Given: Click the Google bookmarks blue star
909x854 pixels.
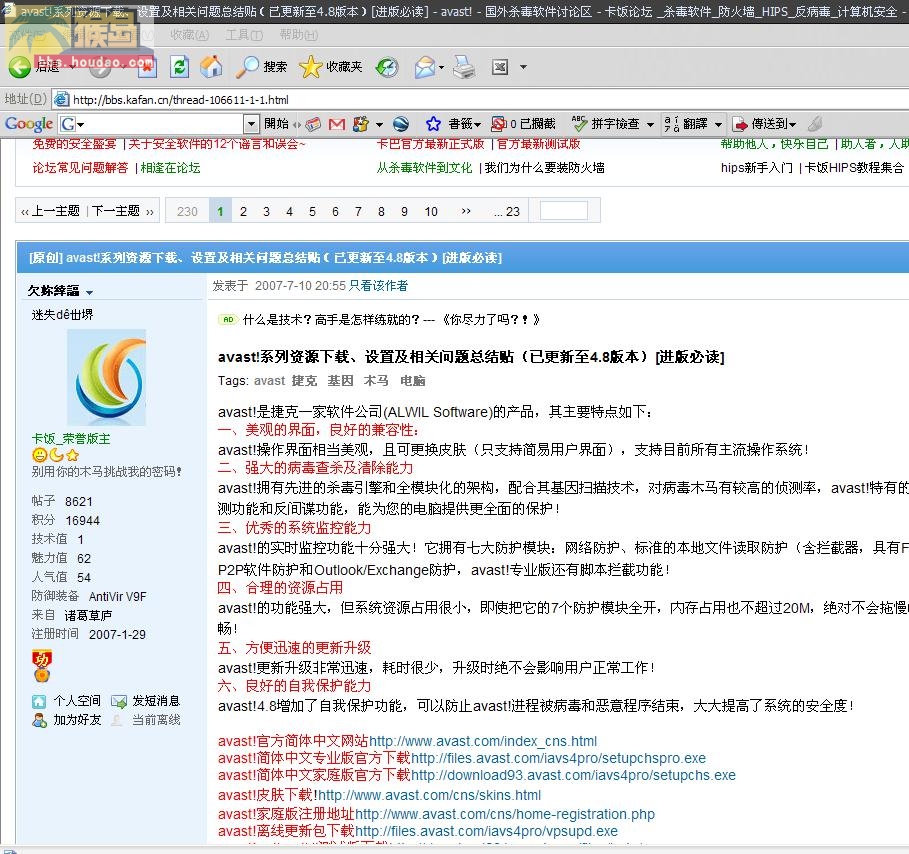Looking at the screenshot, I should tap(433, 124).
